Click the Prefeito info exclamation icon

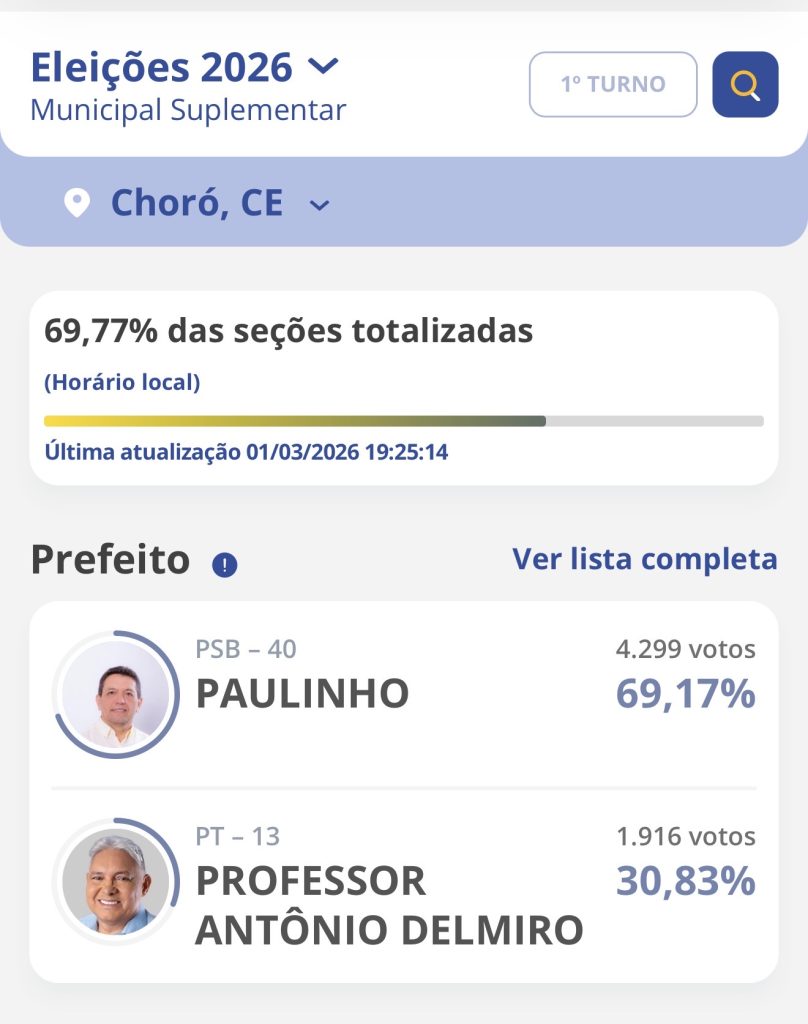[x=225, y=565]
